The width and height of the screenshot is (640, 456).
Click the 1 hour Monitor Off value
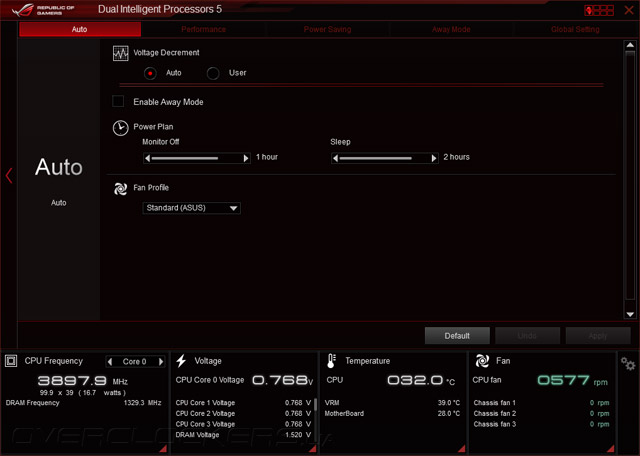267,157
